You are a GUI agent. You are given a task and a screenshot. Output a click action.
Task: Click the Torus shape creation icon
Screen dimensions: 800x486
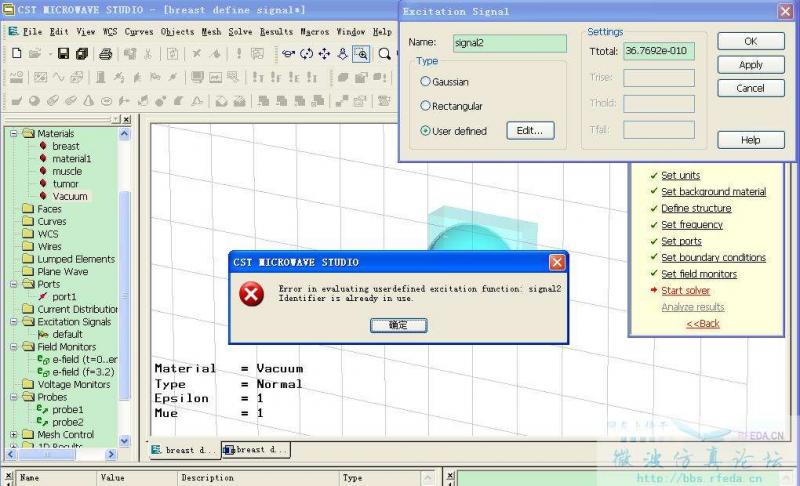(106, 101)
